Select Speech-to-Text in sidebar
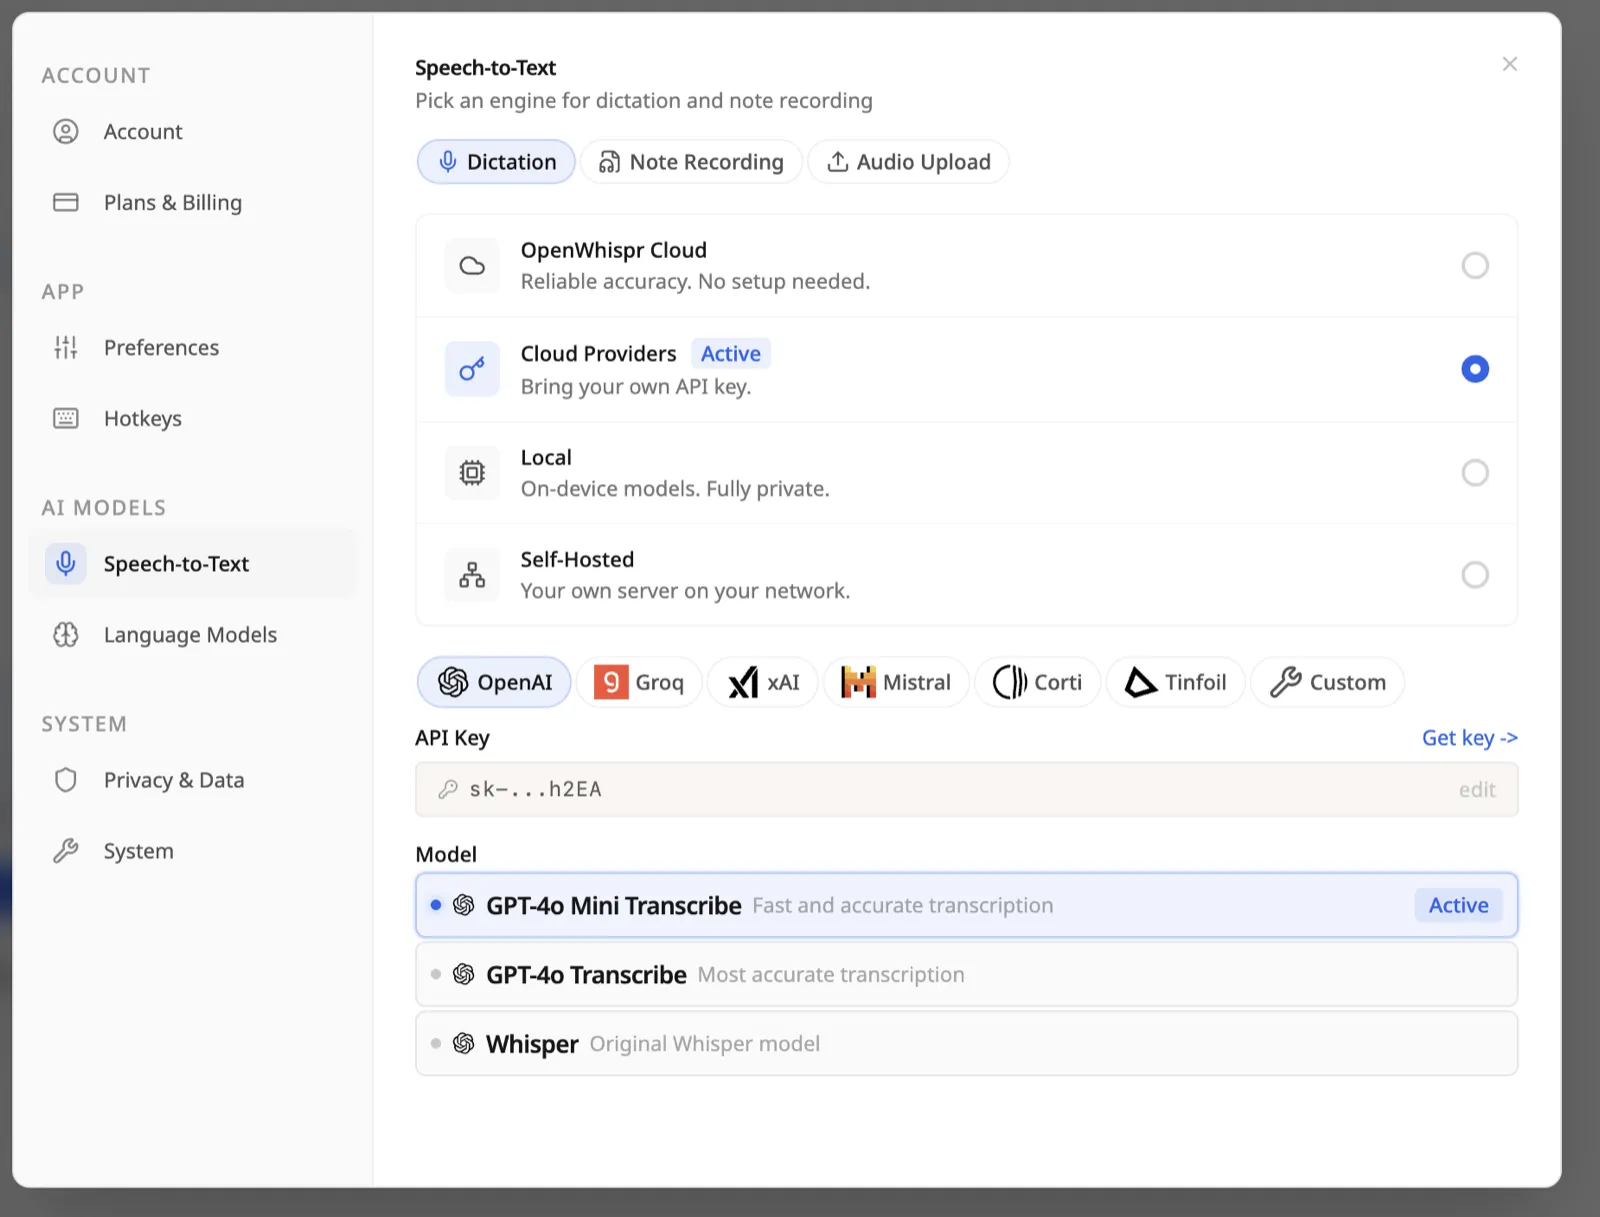Image resolution: width=1600 pixels, height=1217 pixels. point(192,564)
